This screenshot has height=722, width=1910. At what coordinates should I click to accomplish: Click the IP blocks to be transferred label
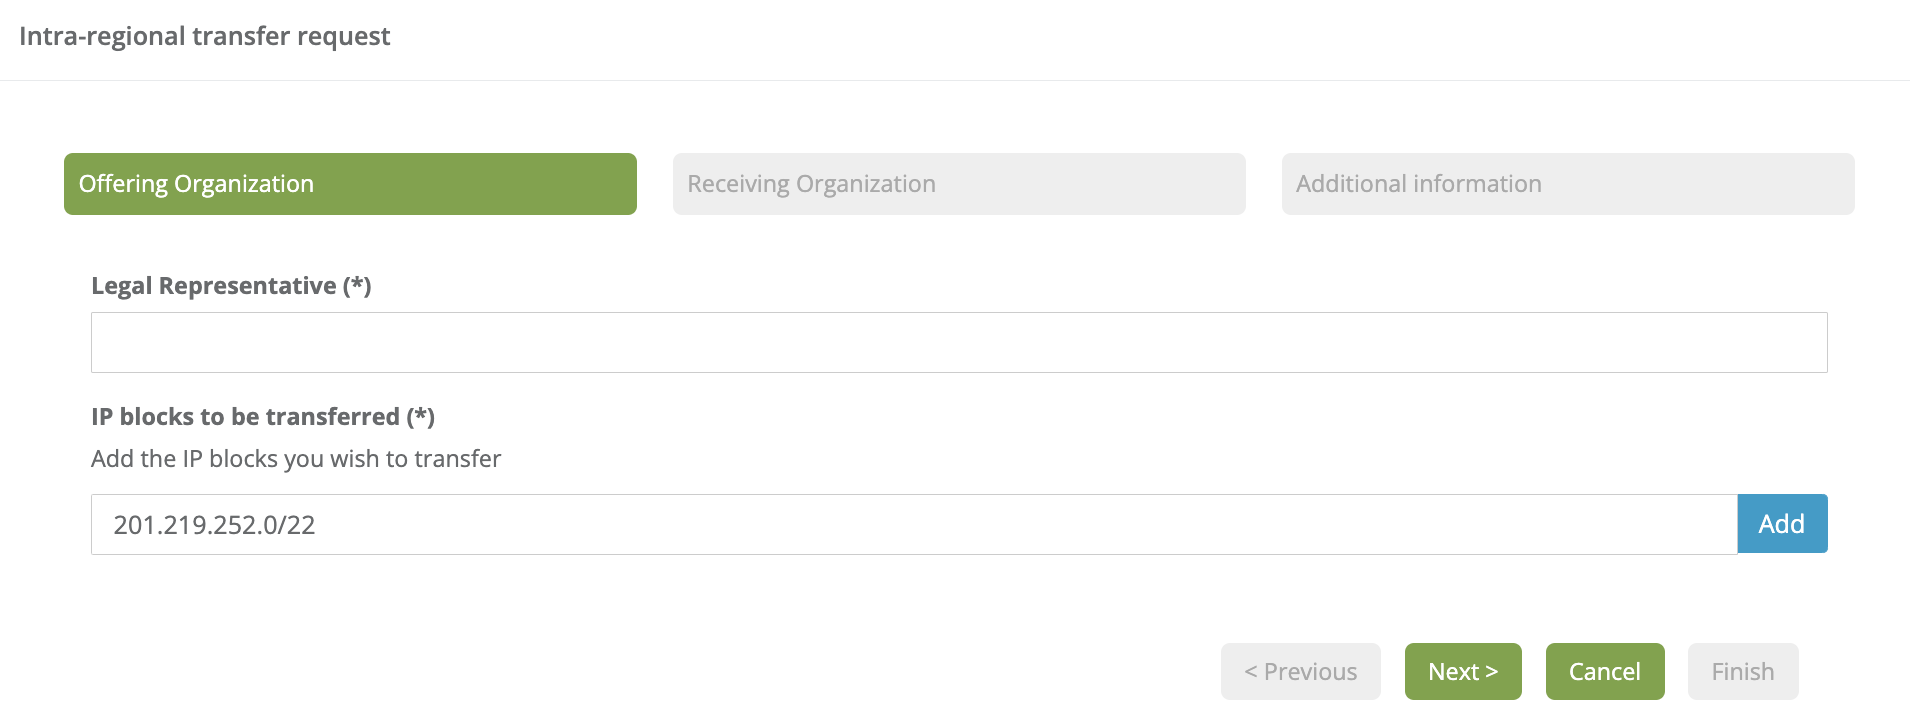click(262, 417)
